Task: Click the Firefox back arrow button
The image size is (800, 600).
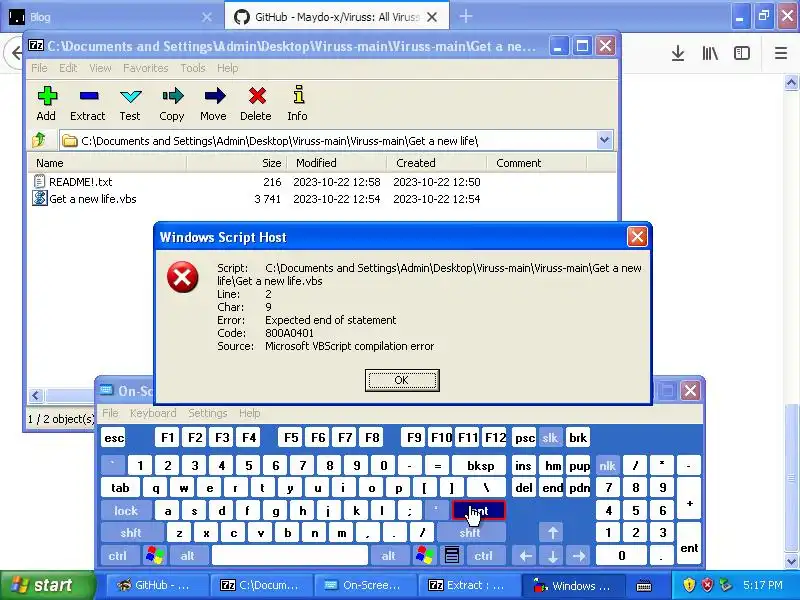Action: point(15,53)
